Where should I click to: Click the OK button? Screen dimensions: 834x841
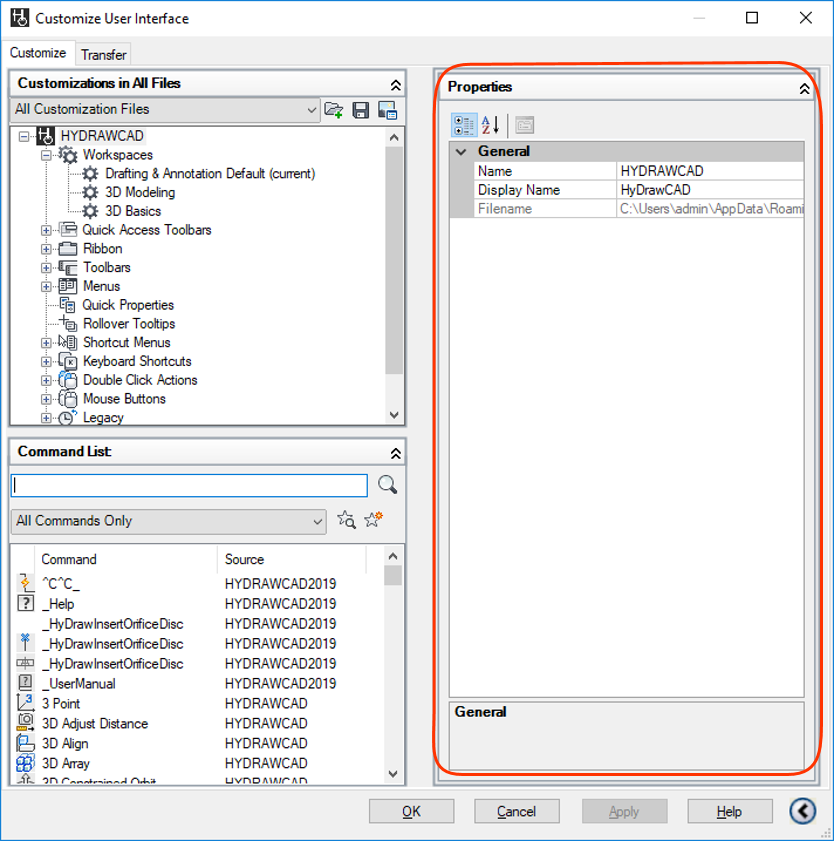(x=411, y=811)
